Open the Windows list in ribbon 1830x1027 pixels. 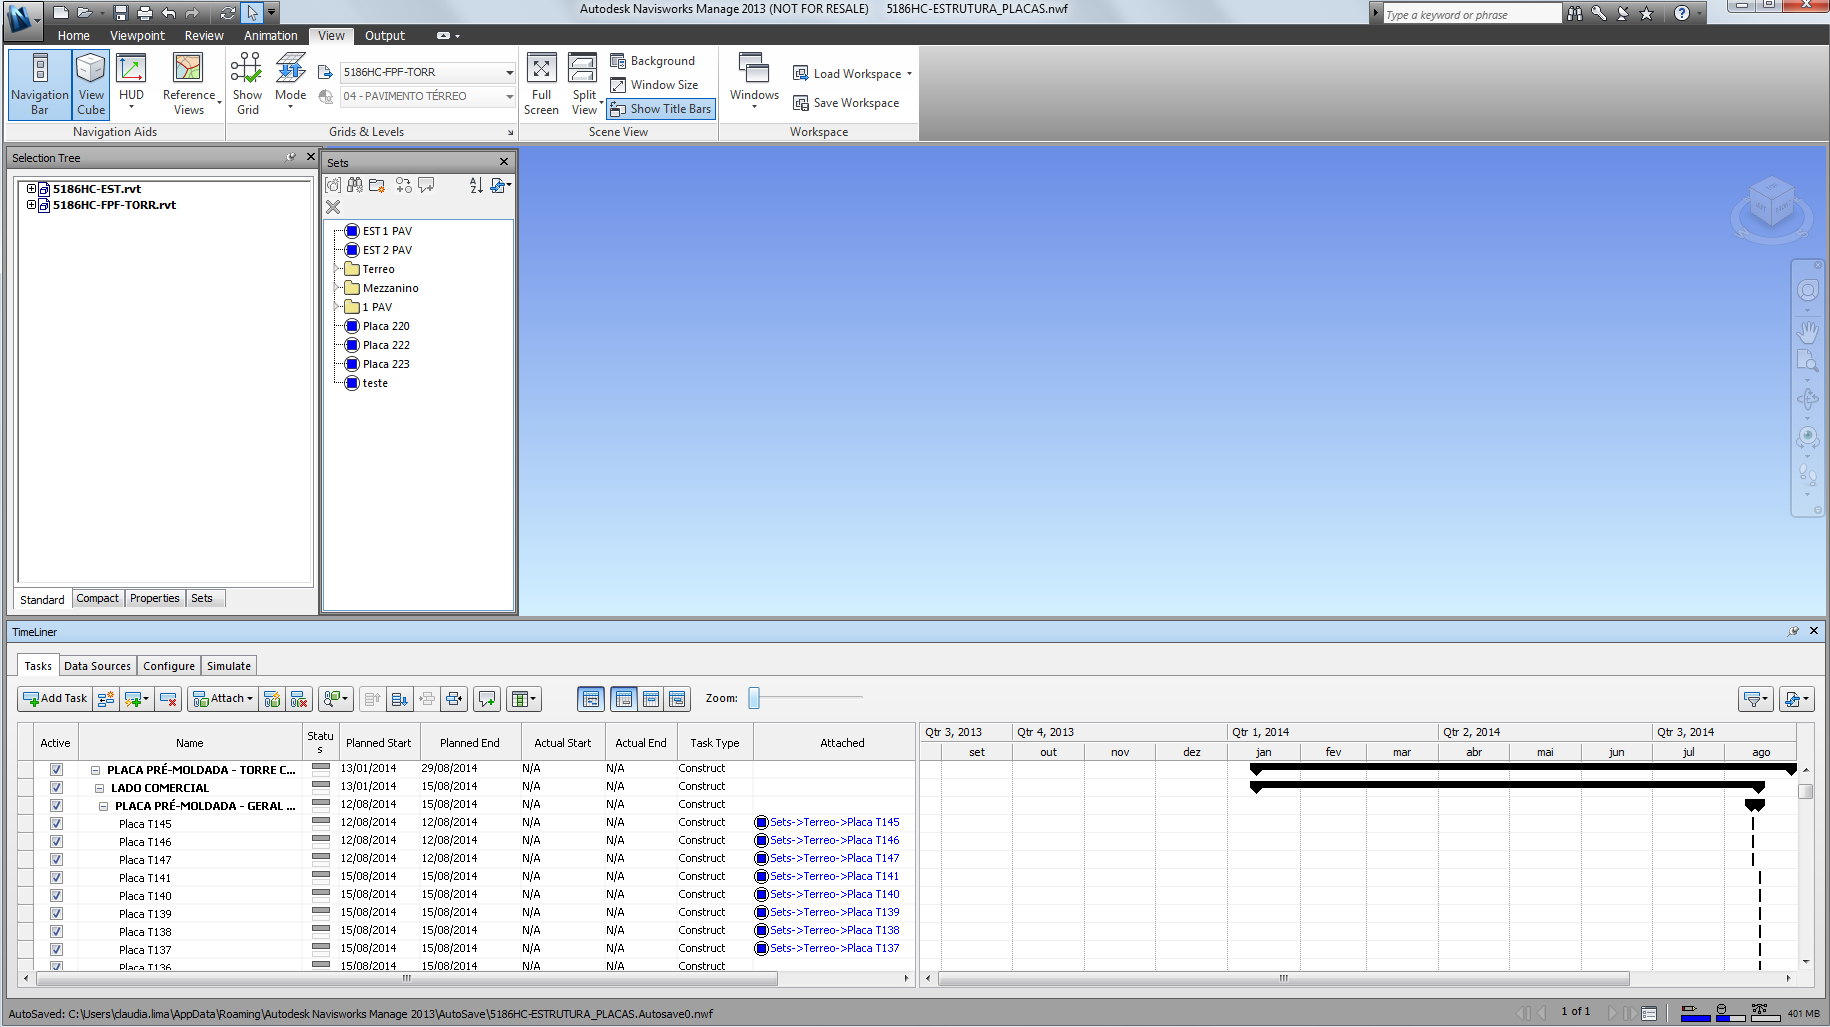coord(754,80)
